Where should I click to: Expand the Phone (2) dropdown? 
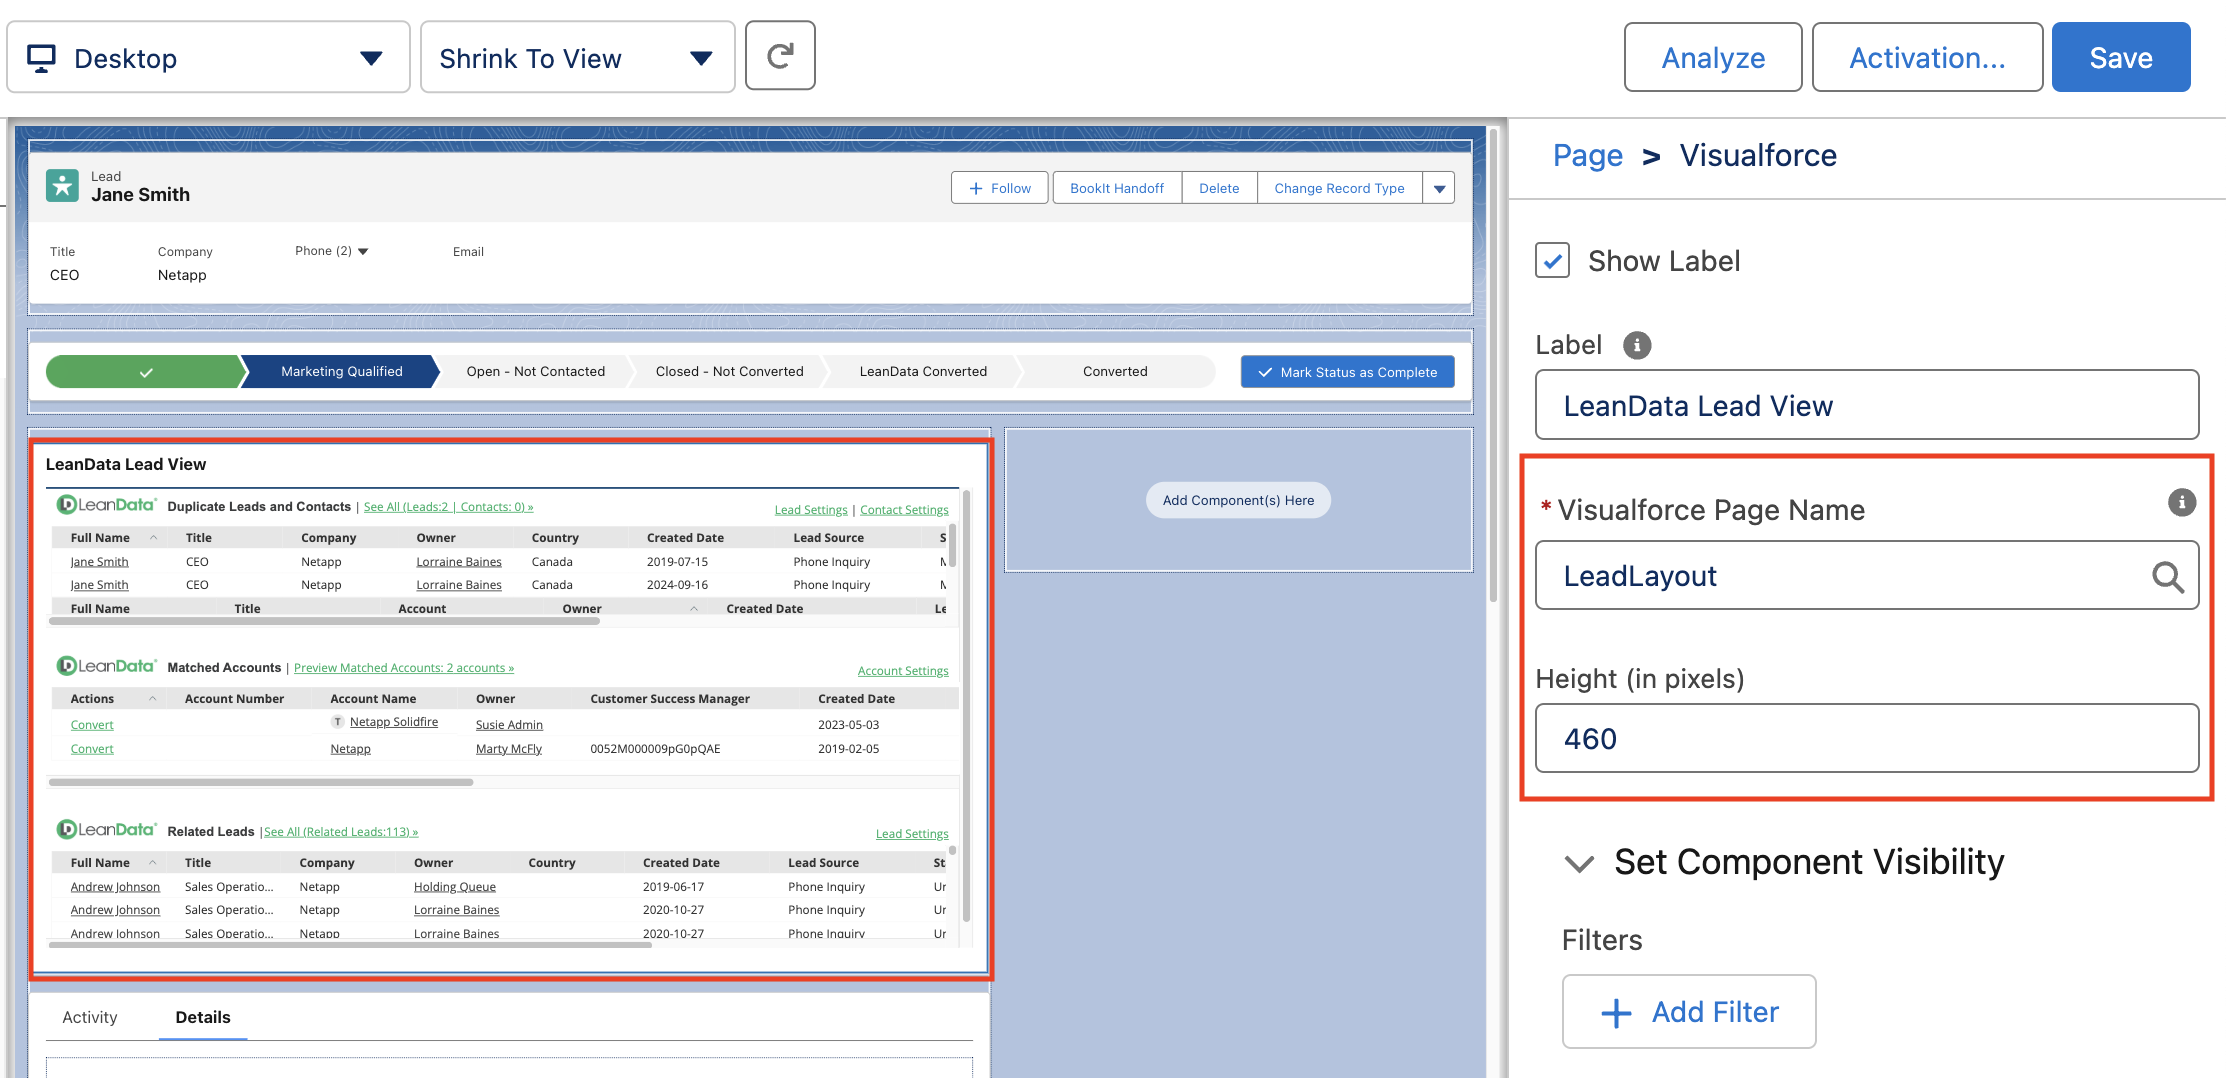coord(363,251)
